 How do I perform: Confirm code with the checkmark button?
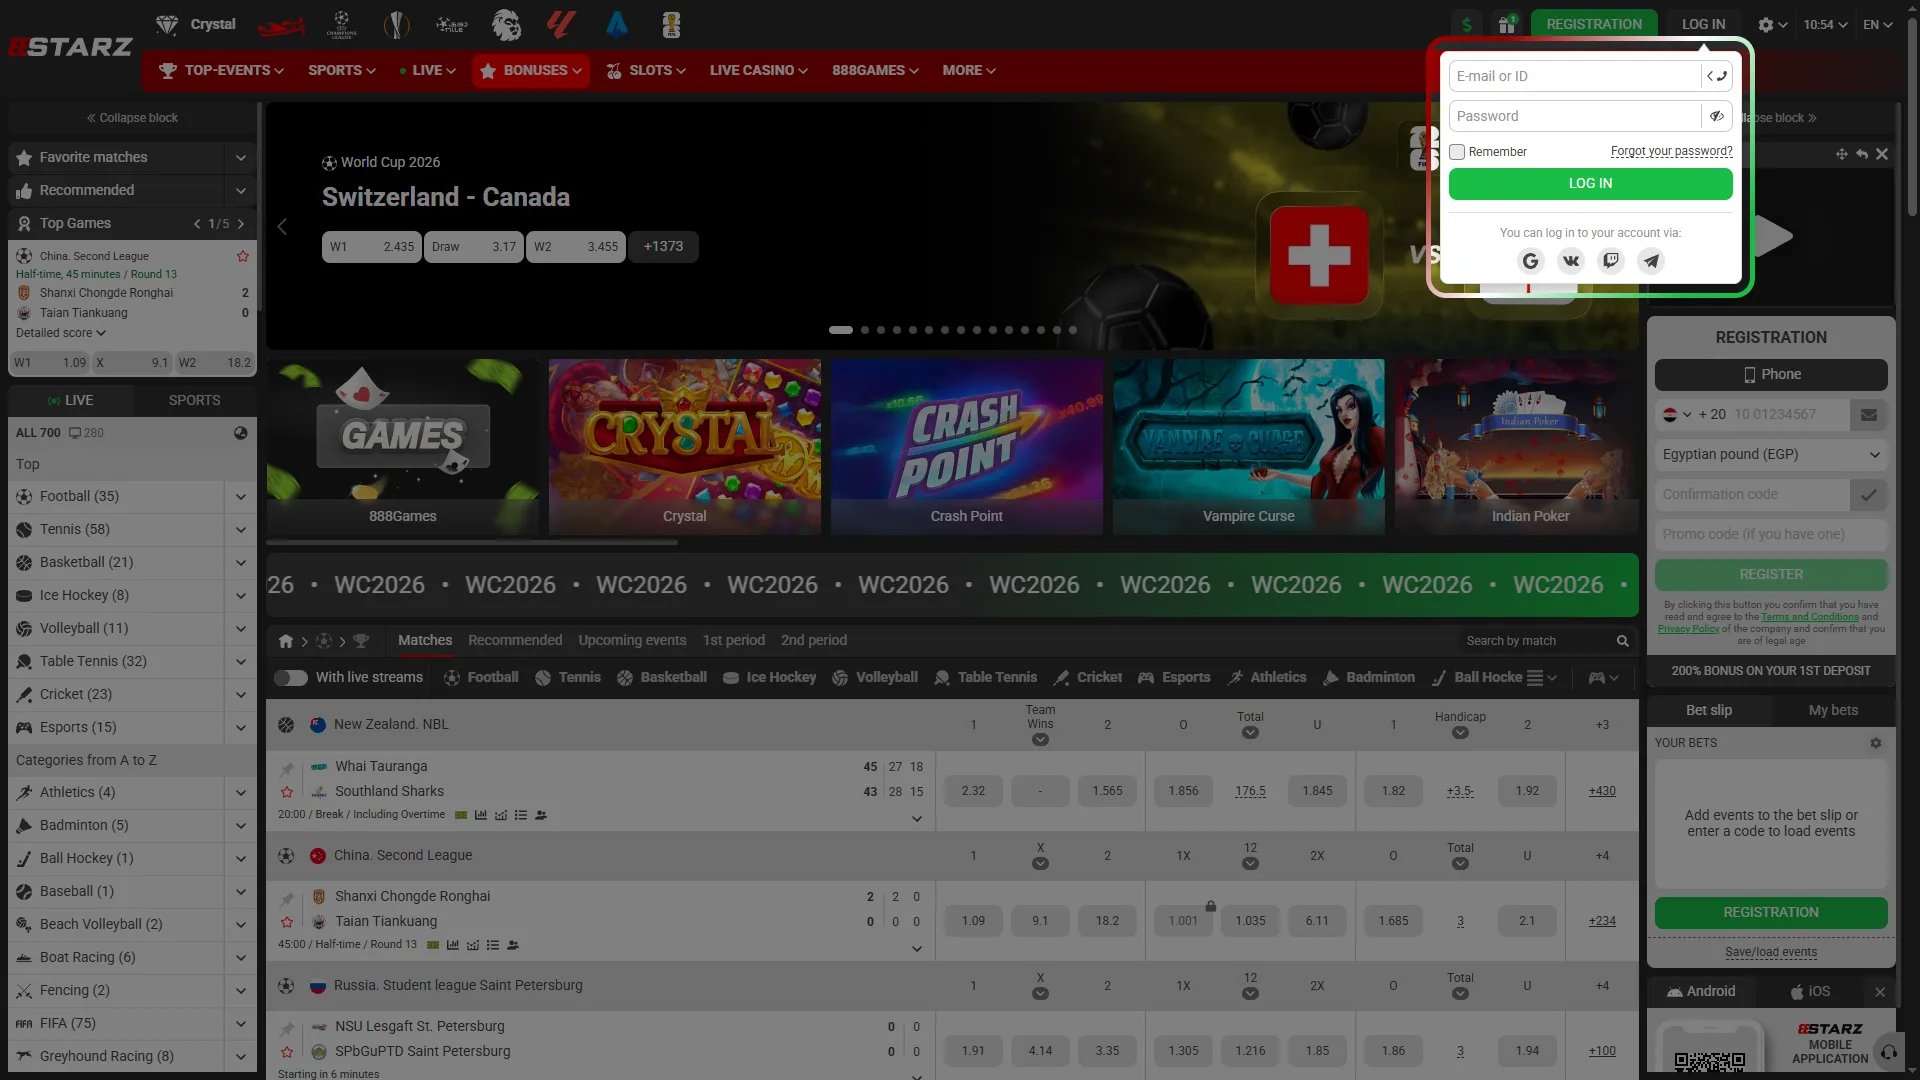[x=1869, y=495]
